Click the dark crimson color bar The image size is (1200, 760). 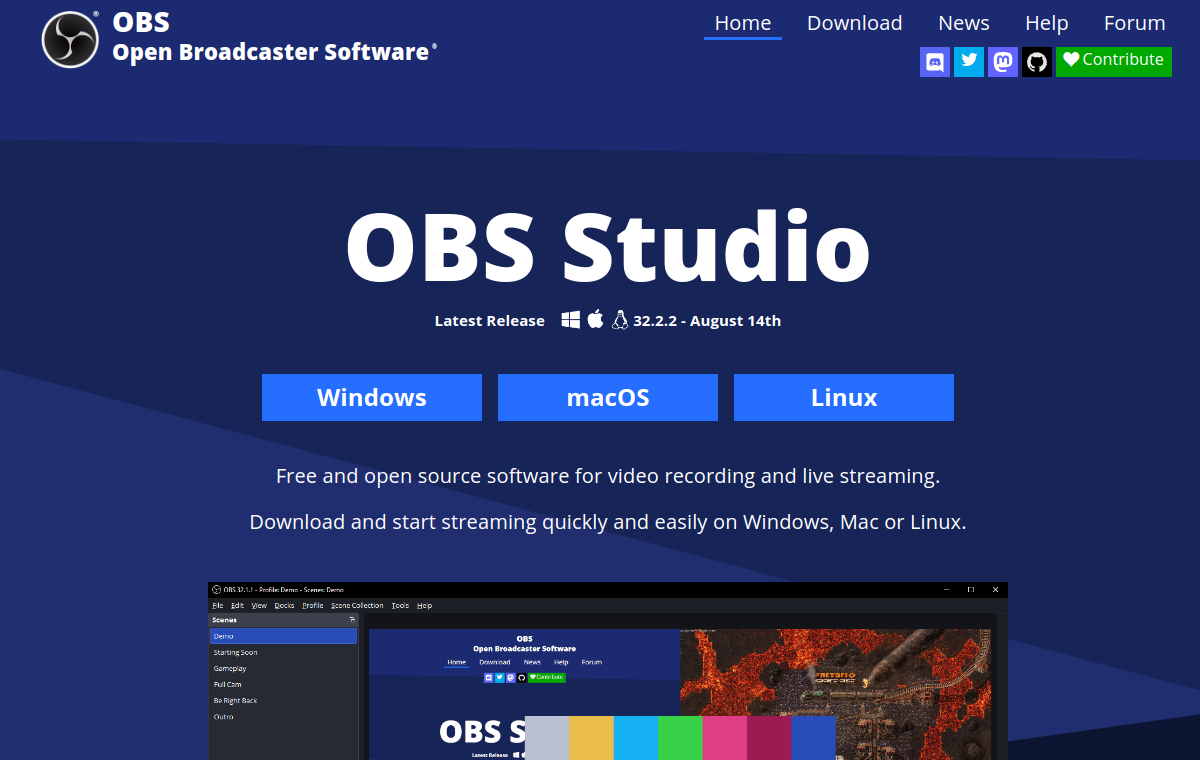pyautogui.click(x=769, y=738)
